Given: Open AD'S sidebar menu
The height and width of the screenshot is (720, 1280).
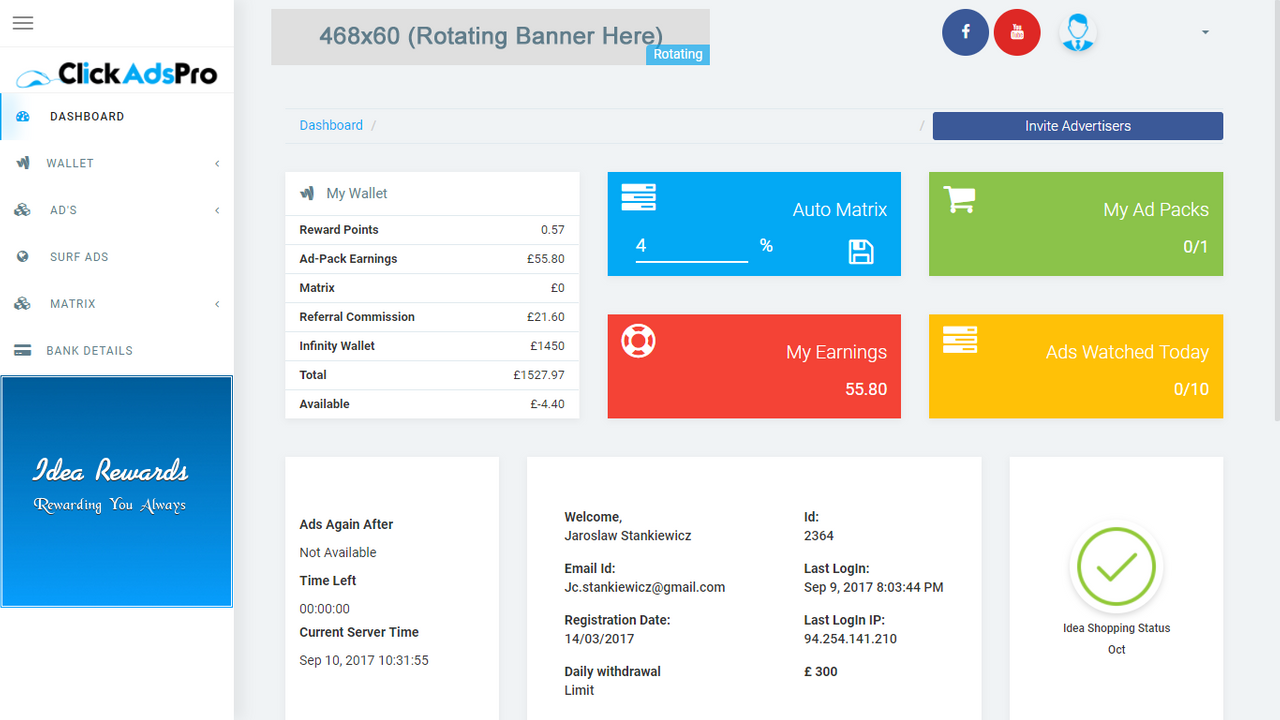Looking at the screenshot, I should (117, 210).
